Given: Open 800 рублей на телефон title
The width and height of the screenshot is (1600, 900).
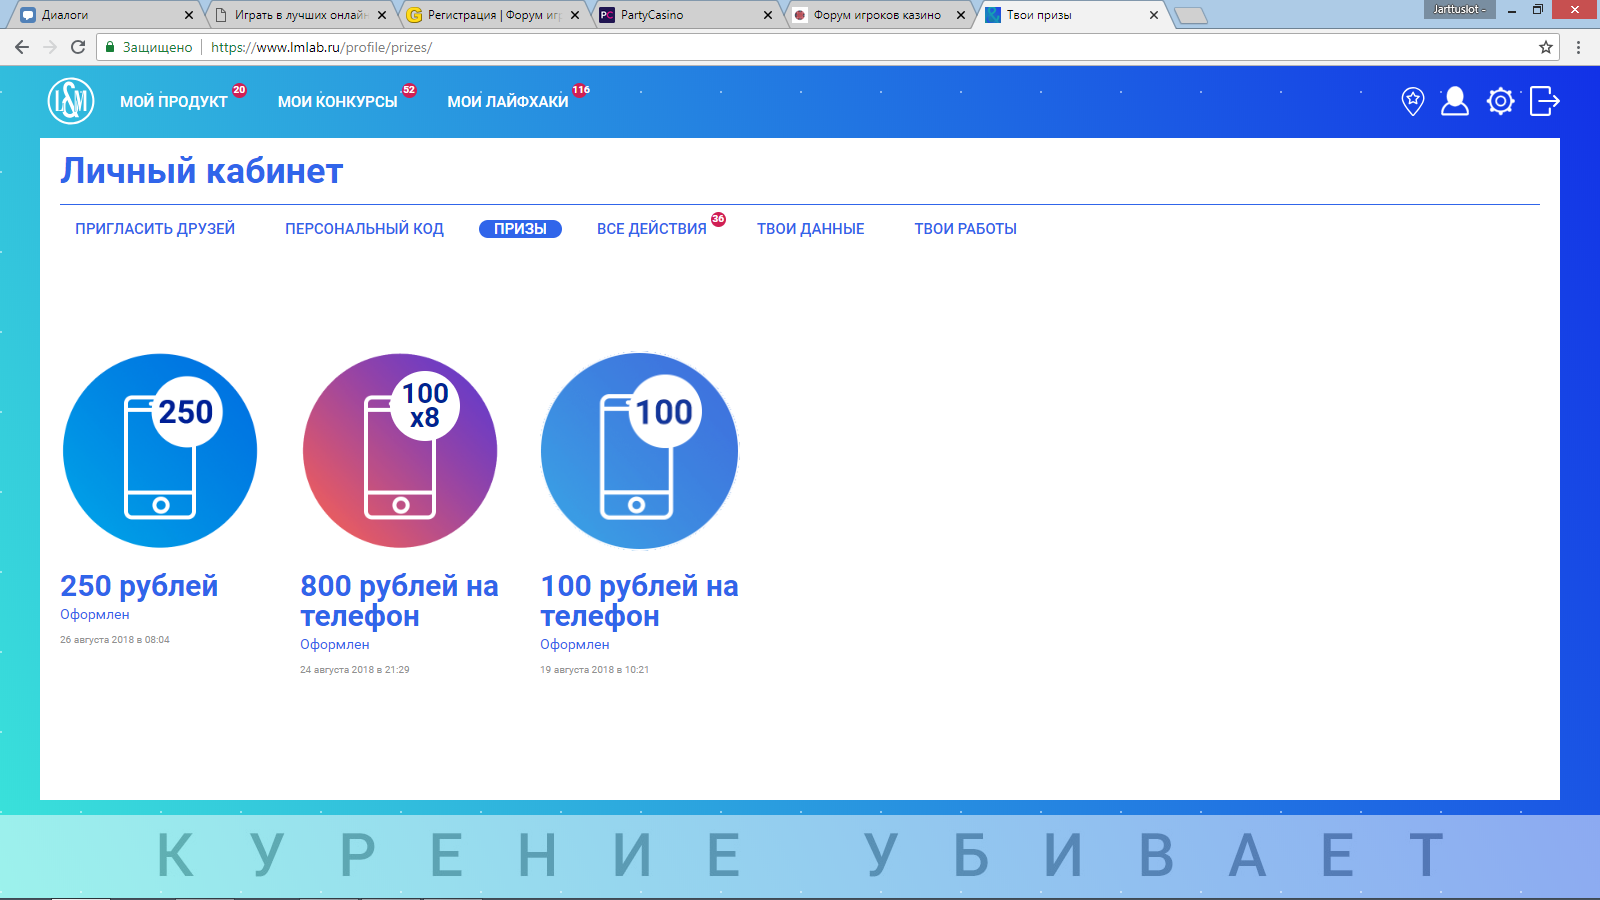Looking at the screenshot, I should [399, 601].
